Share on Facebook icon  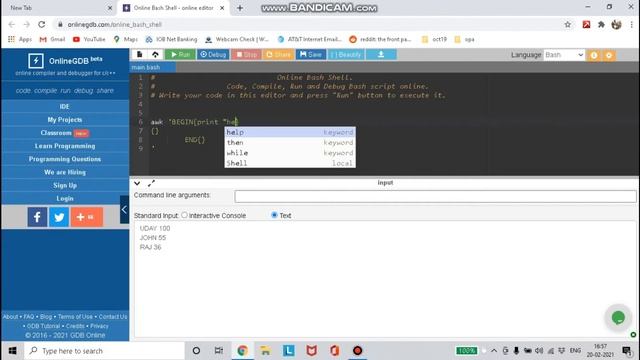point(37,217)
